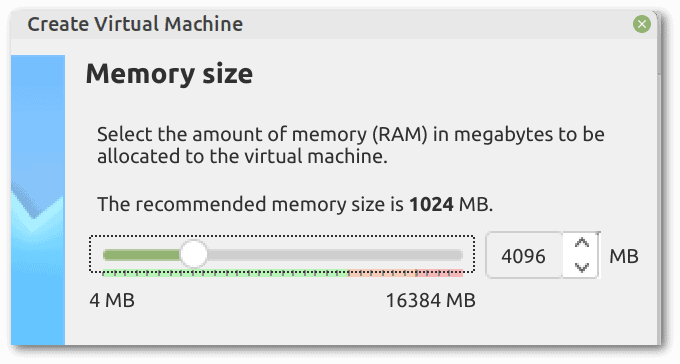Click the recommended memory size sentence

click(x=295, y=204)
